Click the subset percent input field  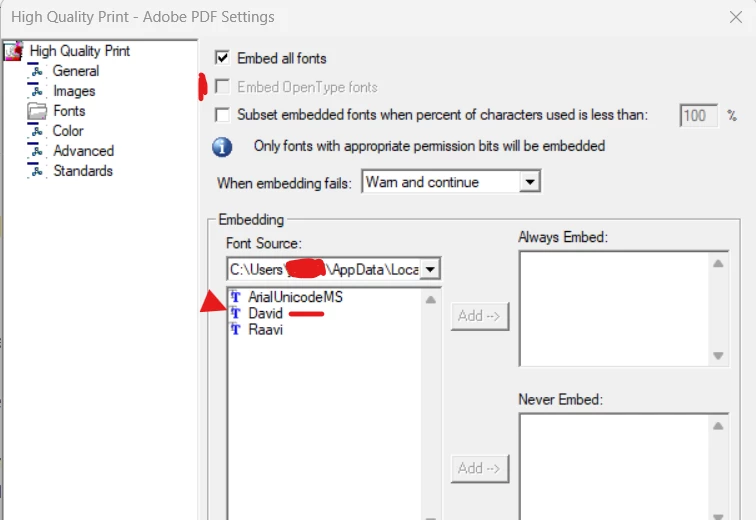698,116
